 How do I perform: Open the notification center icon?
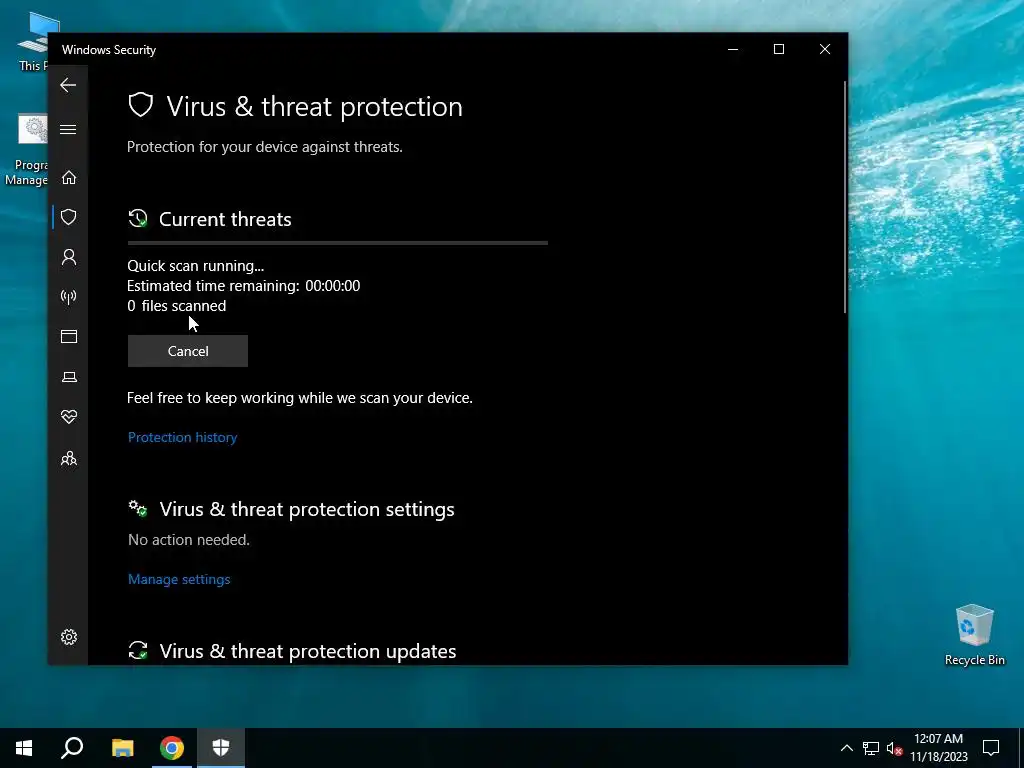[991, 748]
